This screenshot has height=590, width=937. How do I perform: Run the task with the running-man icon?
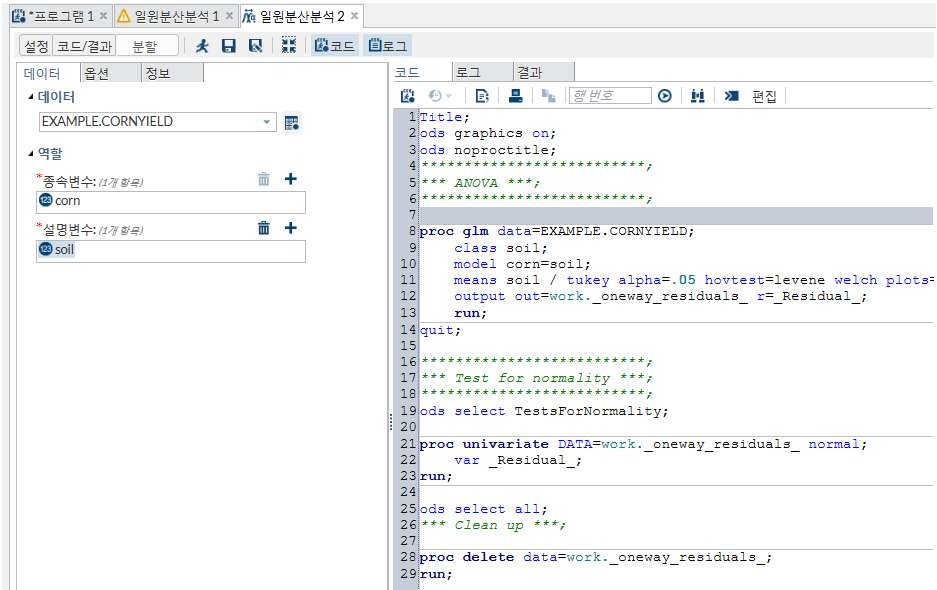click(x=203, y=46)
